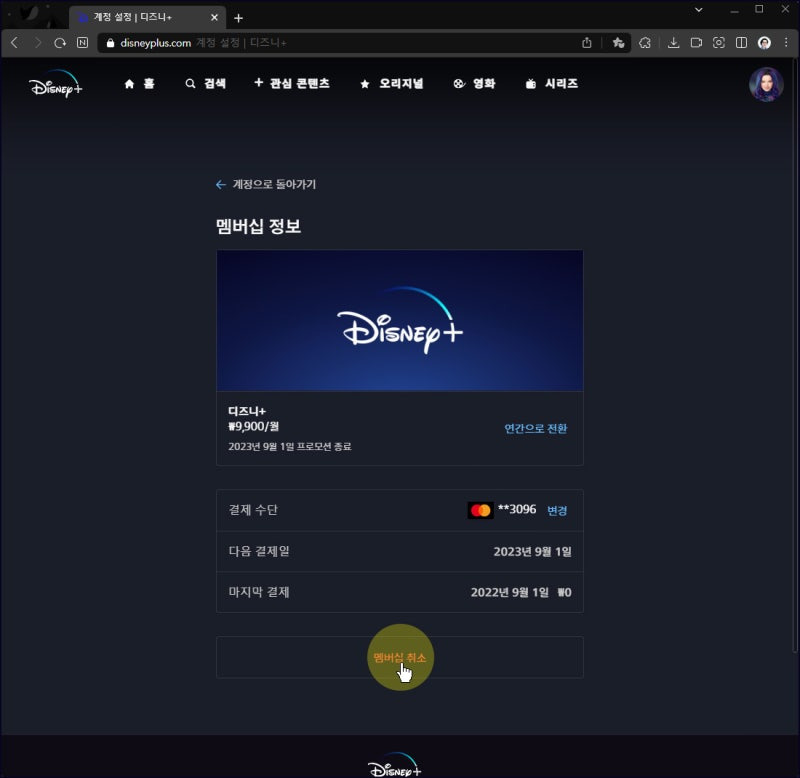Open a new browser tab

pos(238,18)
